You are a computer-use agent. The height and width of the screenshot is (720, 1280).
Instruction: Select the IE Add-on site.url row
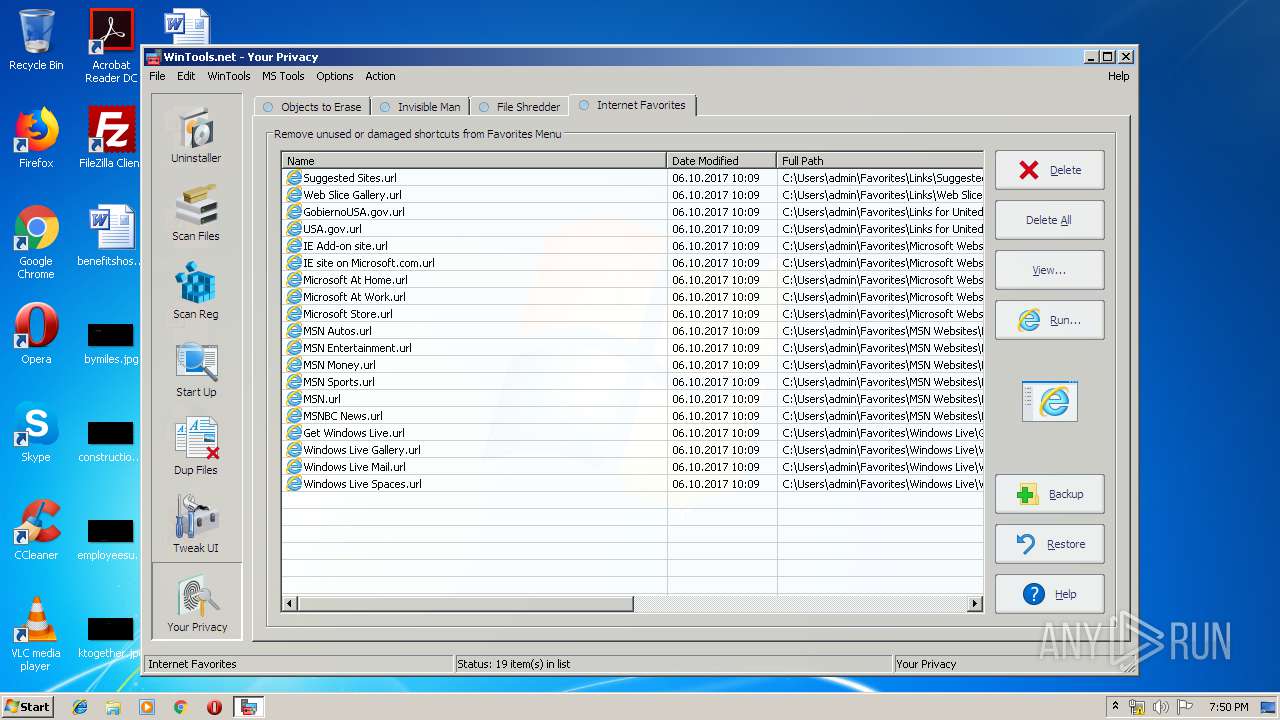pyautogui.click(x=633, y=246)
